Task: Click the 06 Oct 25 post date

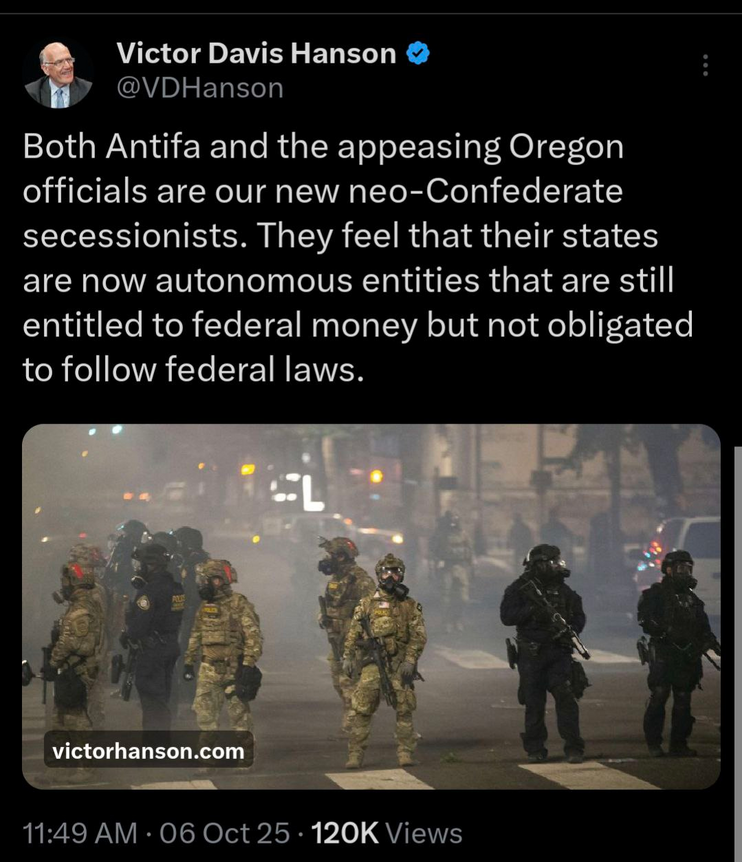Action: tap(224, 833)
